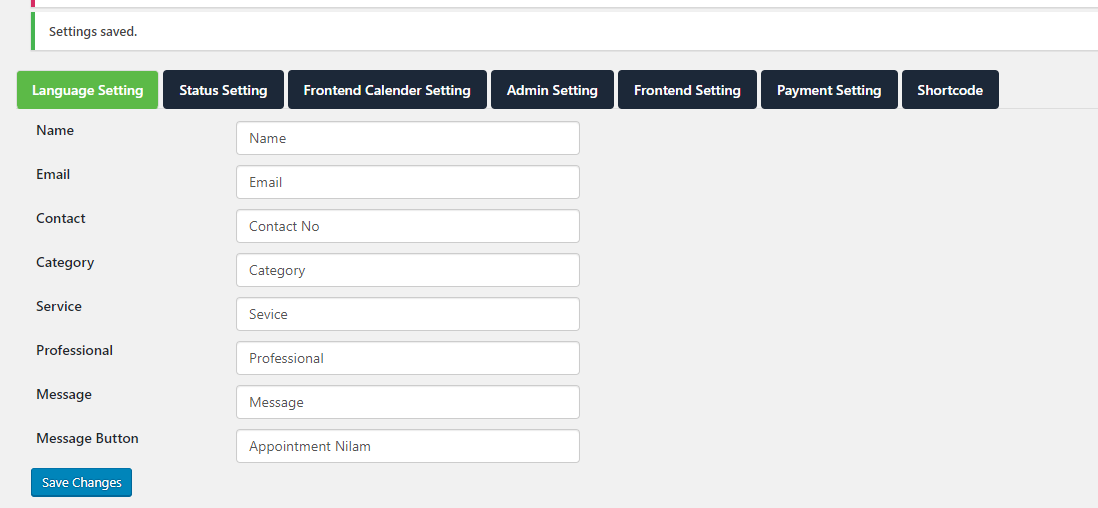
Task: Select the Message text box
Action: (408, 402)
